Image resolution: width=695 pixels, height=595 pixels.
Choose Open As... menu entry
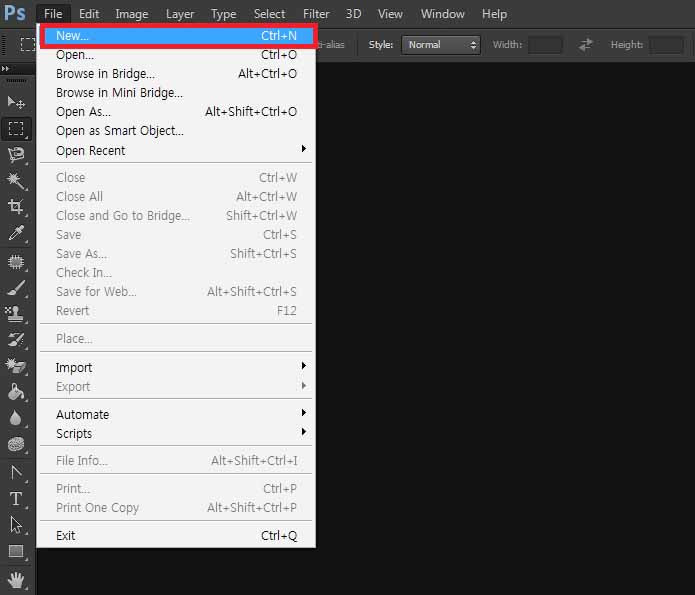click(177, 112)
